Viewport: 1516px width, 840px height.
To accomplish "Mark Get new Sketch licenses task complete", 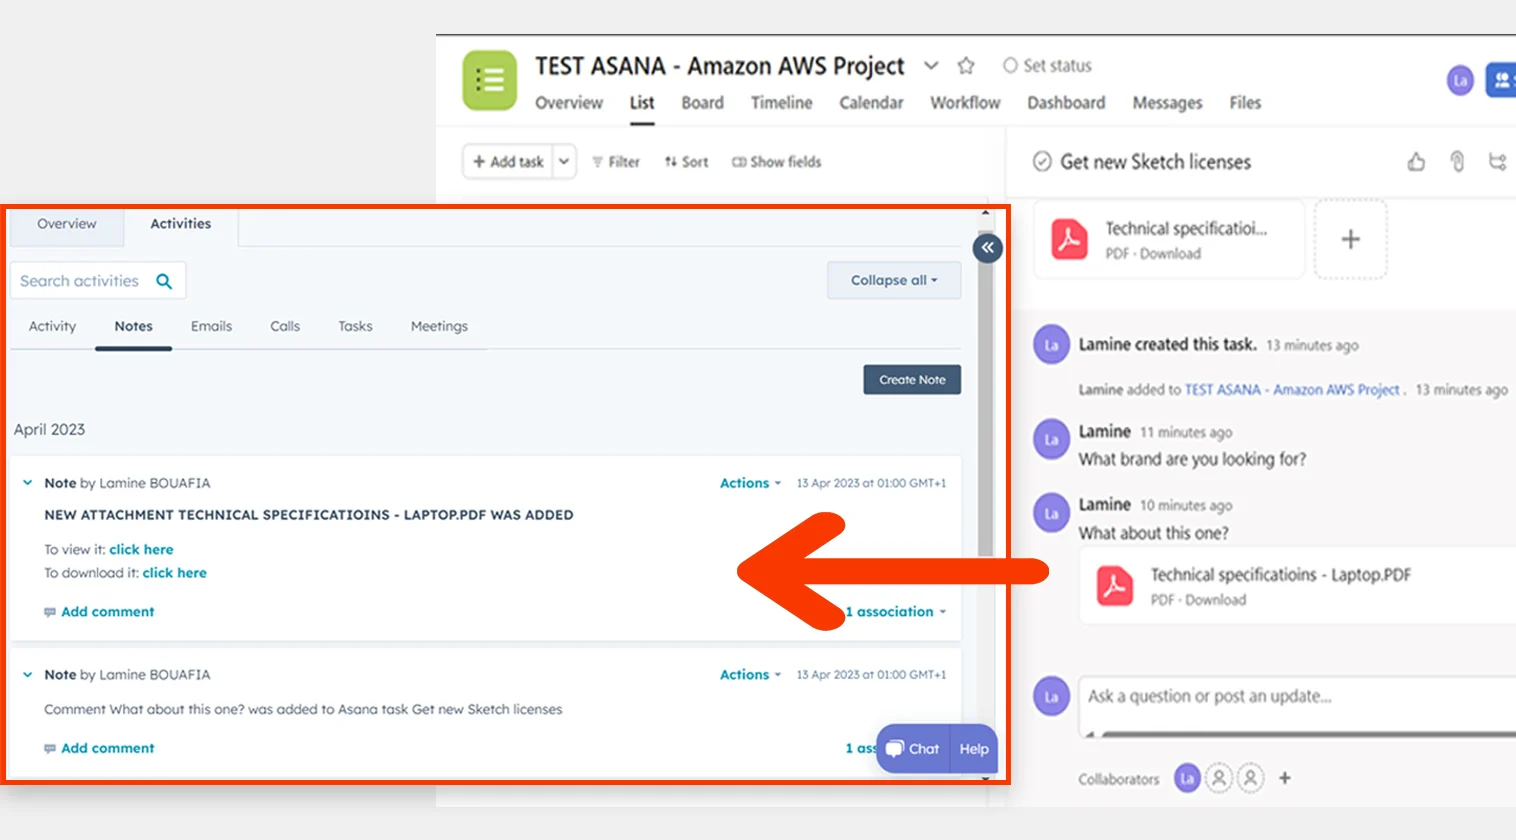I will [1042, 161].
